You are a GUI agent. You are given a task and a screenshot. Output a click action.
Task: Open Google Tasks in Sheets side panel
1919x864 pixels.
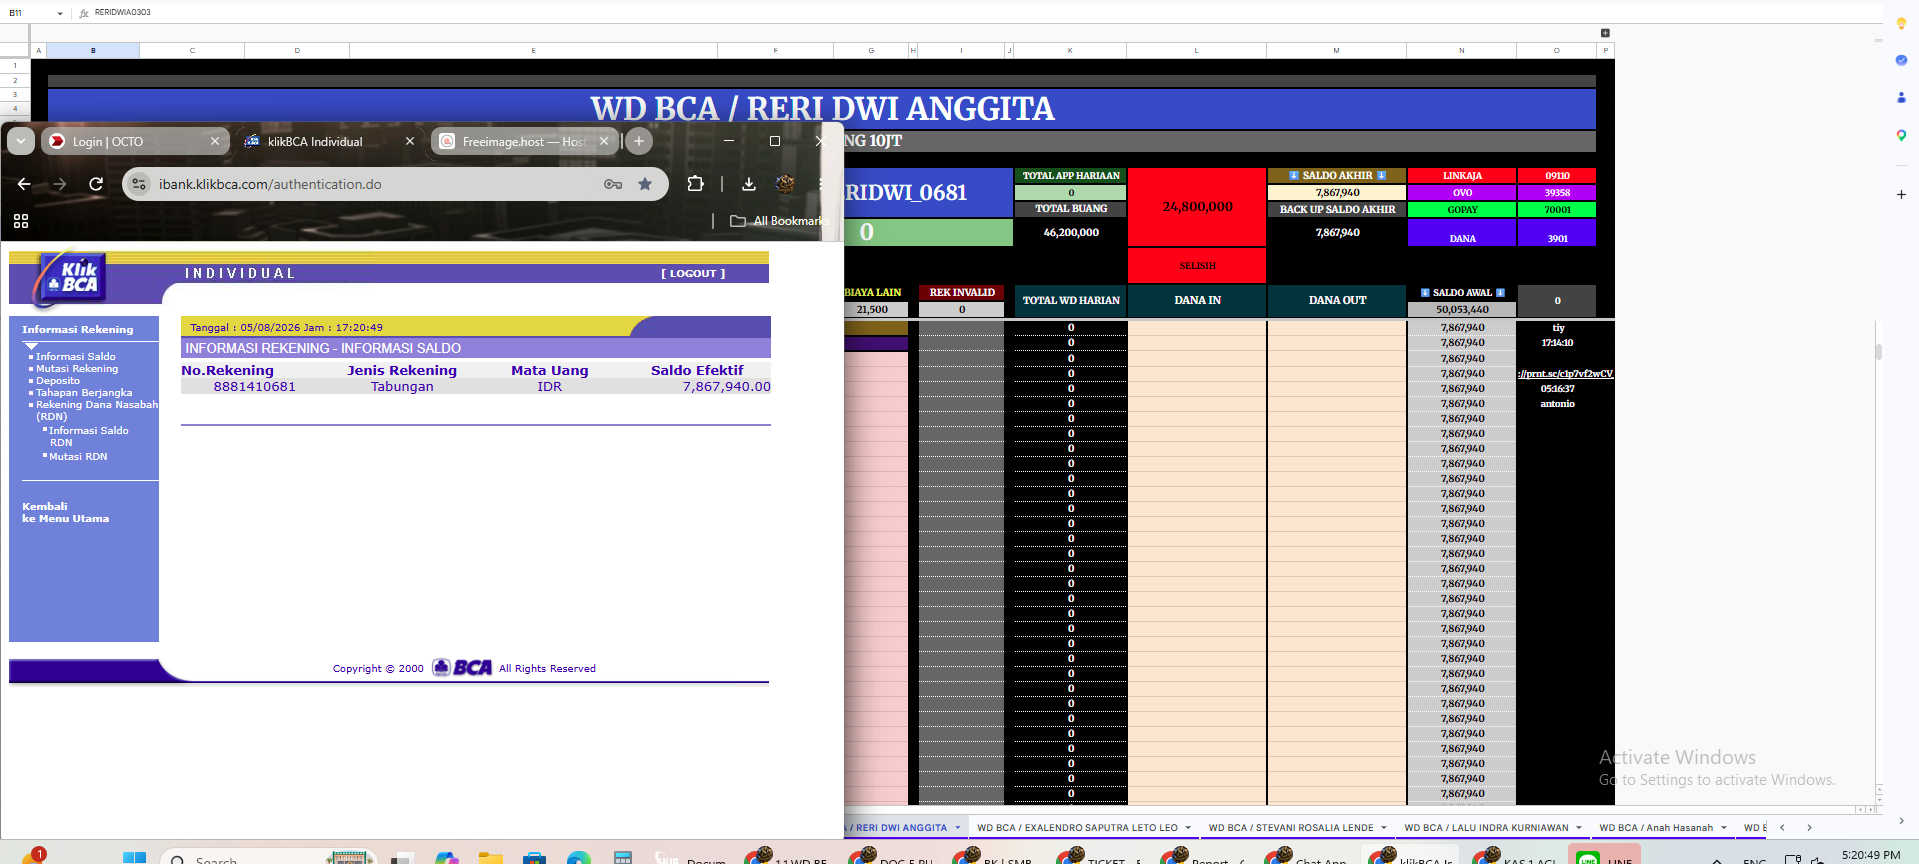click(x=1901, y=60)
